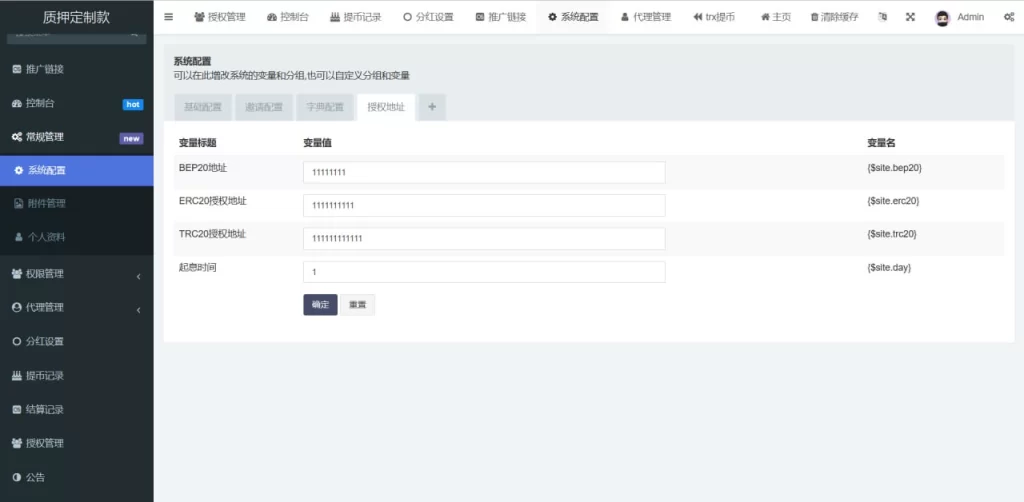Open the control sidebar cogs icon at the top right
Image resolution: width=1024 pixels, height=502 pixels.
click(x=1008, y=17)
